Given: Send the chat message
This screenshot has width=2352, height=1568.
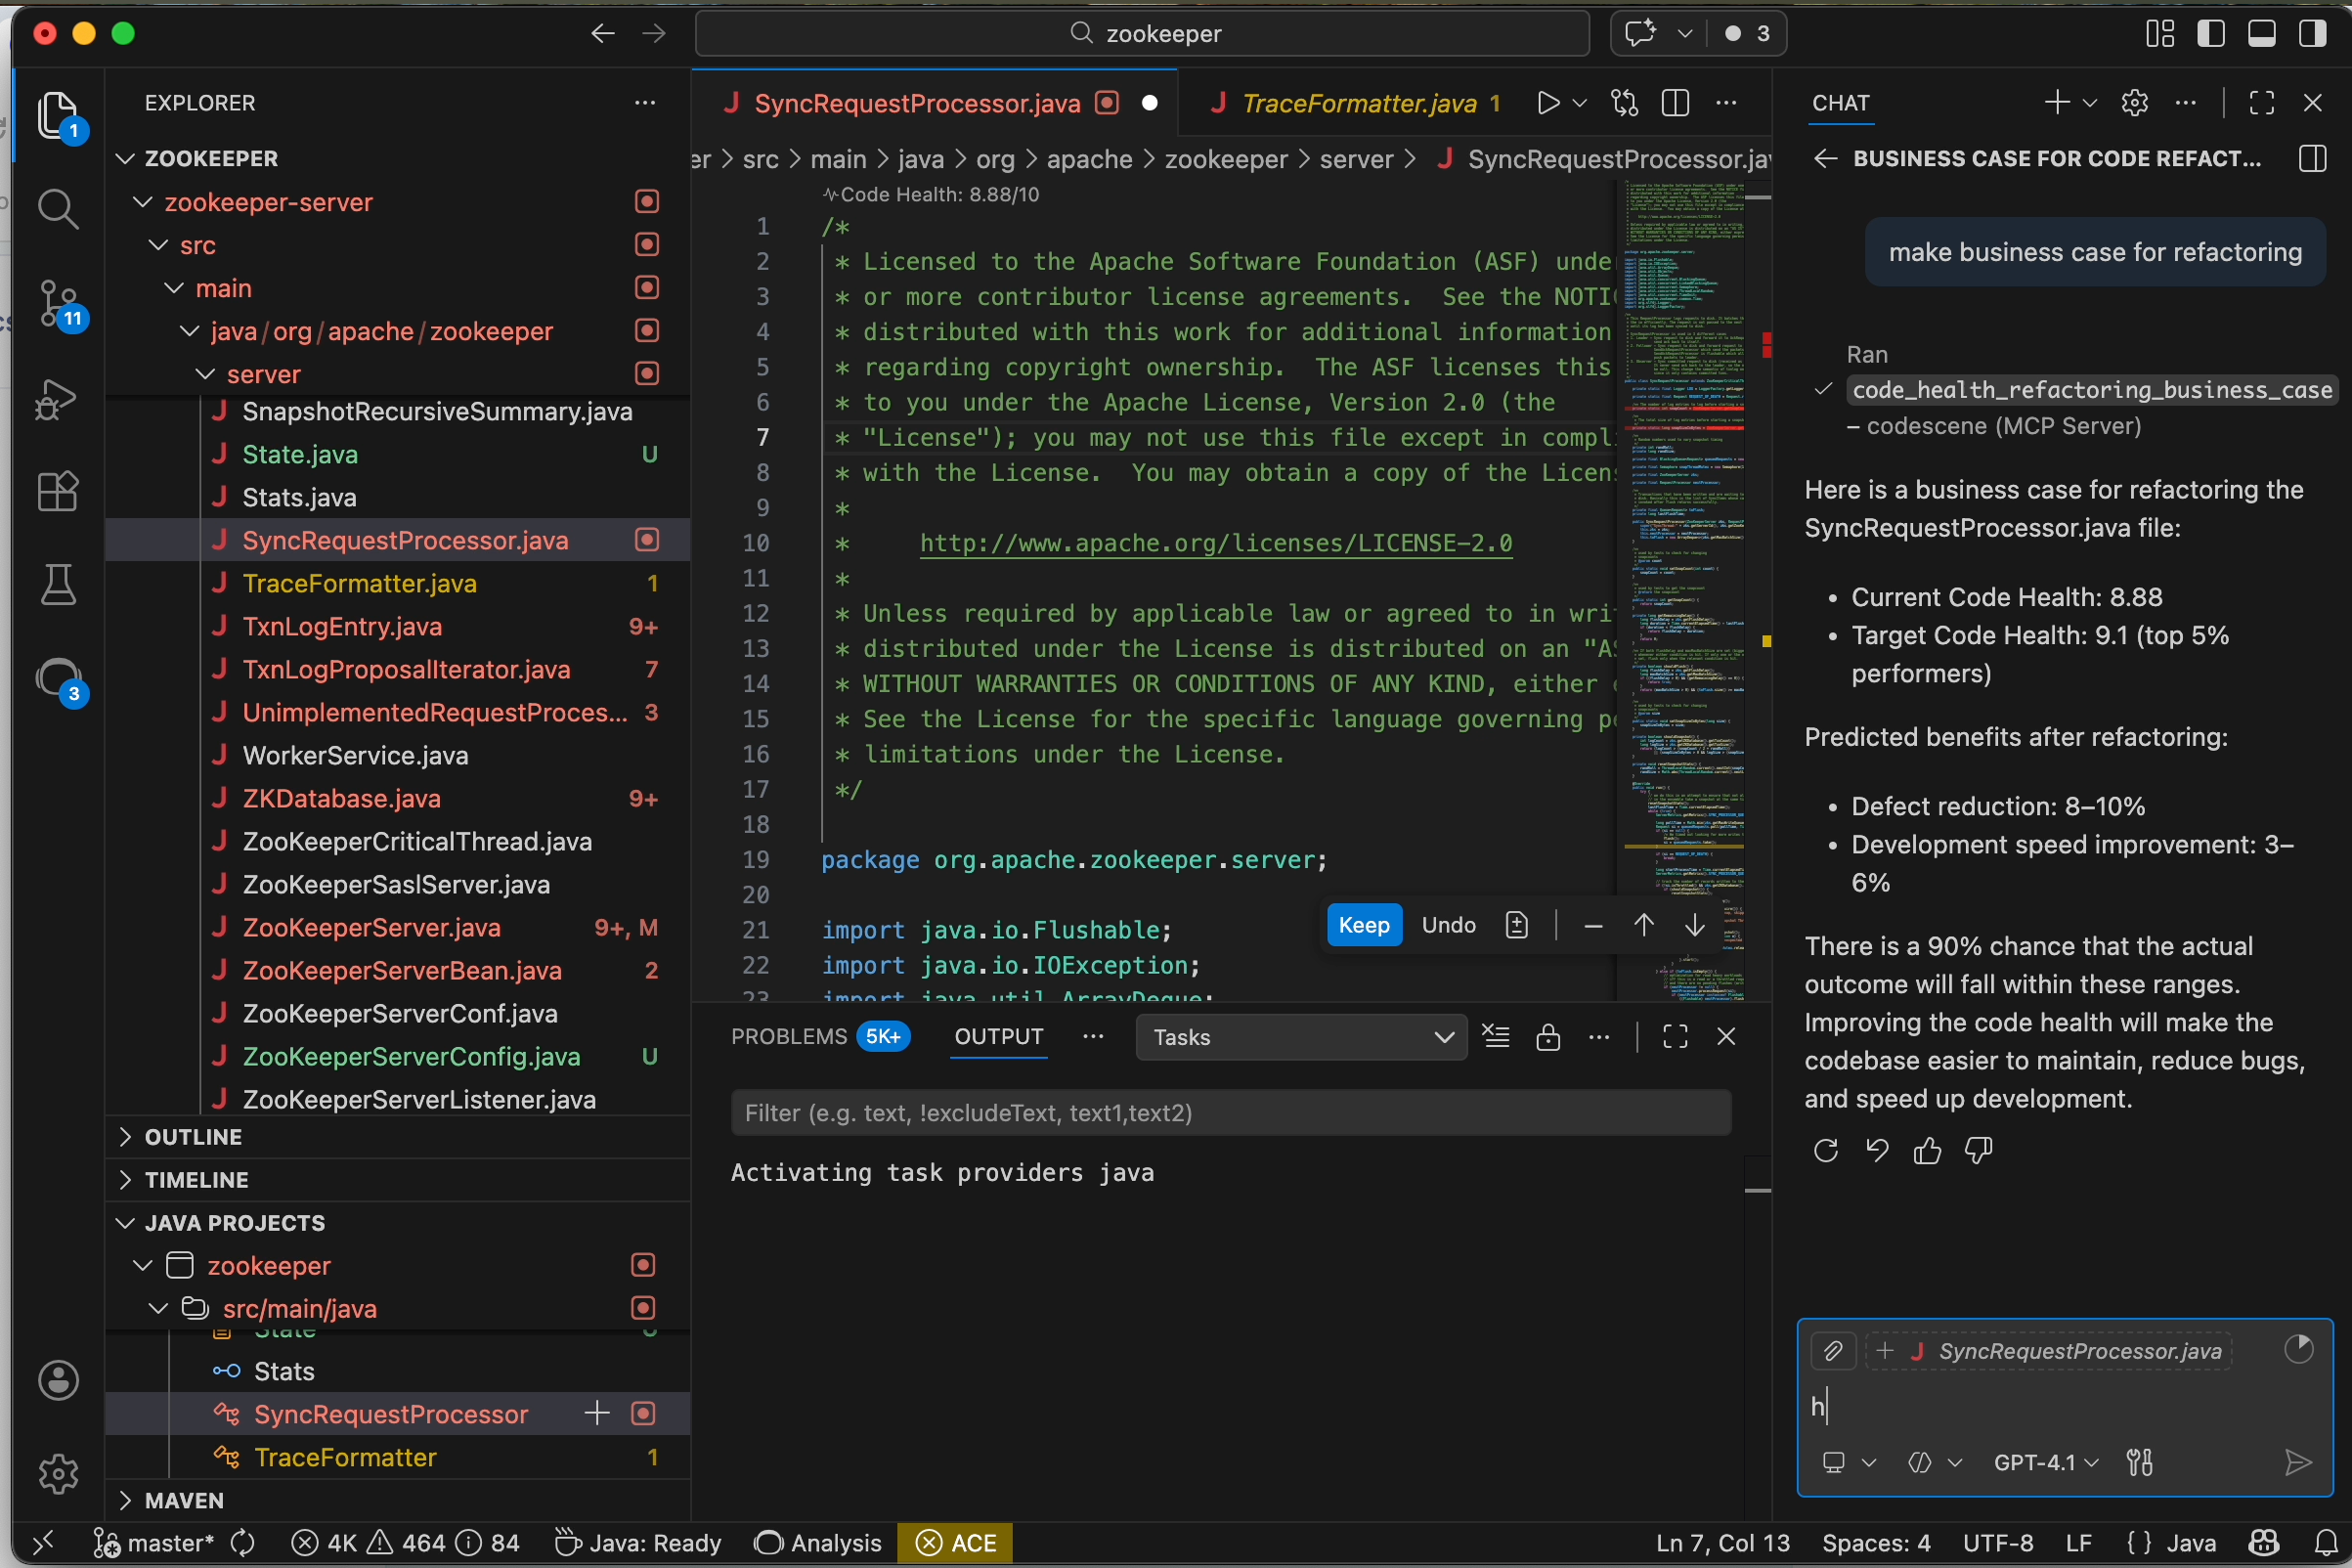Looking at the screenshot, I should point(2298,1462).
